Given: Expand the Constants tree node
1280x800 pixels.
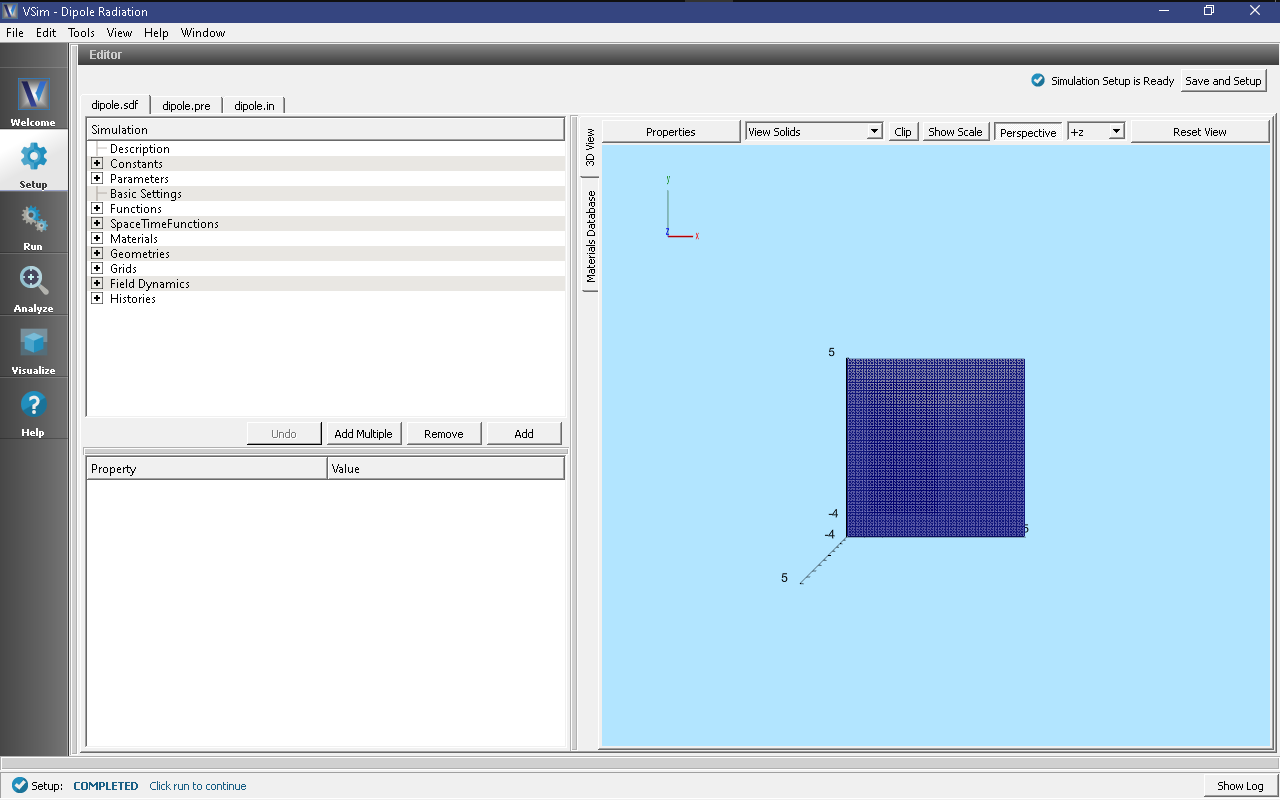Looking at the screenshot, I should coord(97,164).
